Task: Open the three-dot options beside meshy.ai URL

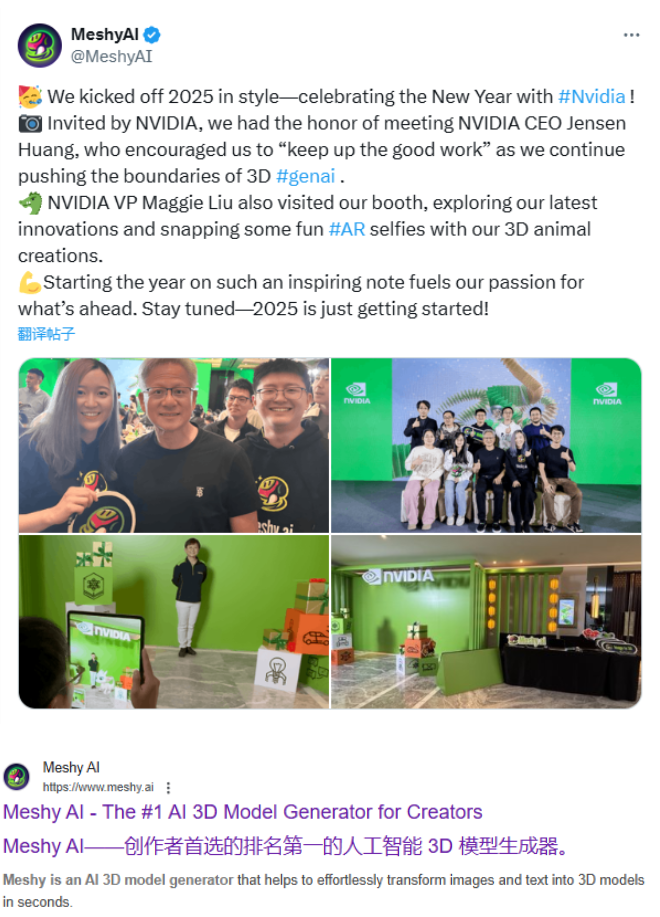Action: pos(168,788)
